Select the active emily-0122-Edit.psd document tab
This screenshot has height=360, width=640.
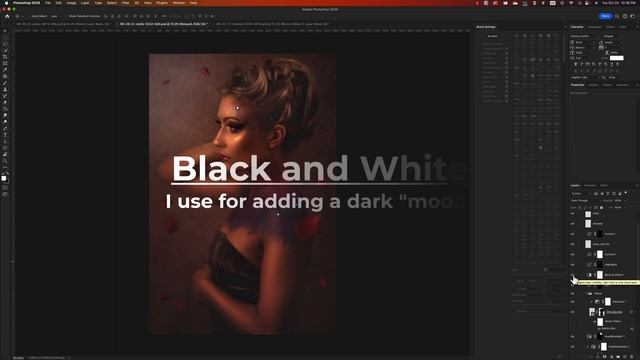163,24
